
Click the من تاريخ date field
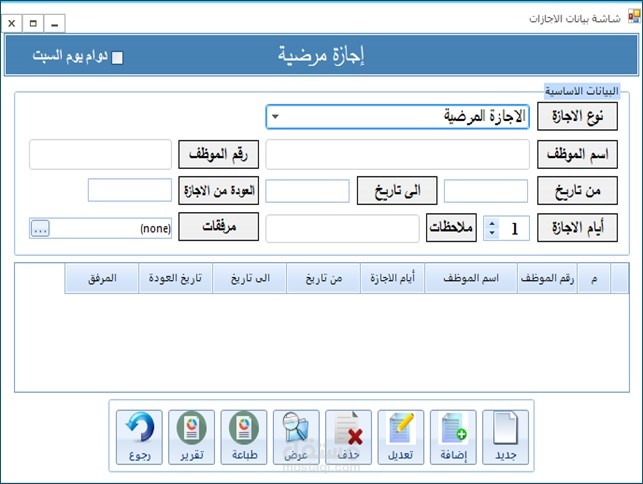tap(486, 191)
